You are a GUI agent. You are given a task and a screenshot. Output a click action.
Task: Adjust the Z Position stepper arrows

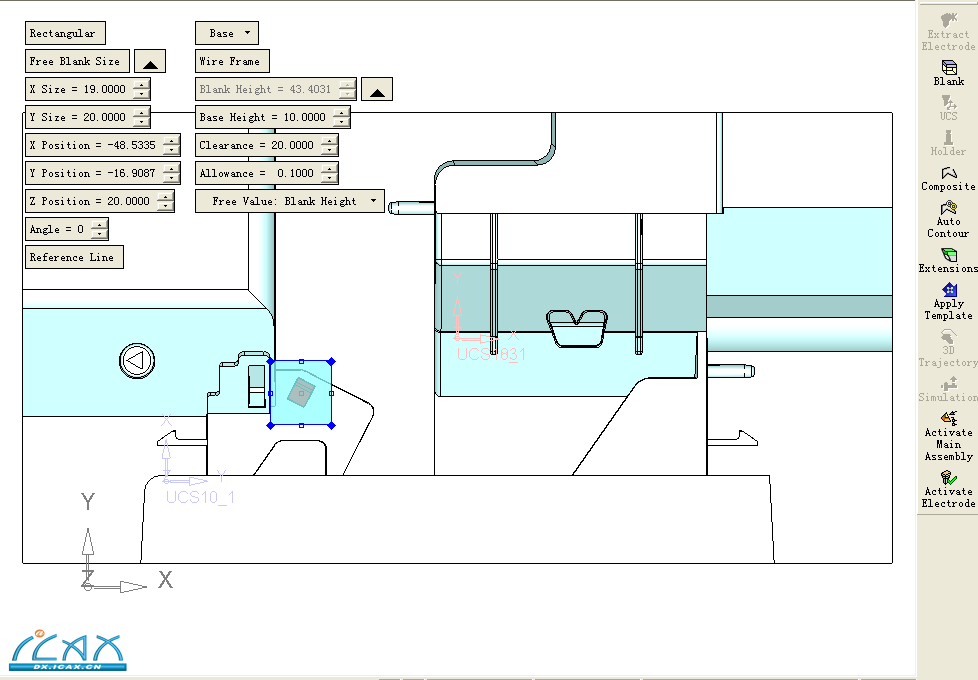[x=165, y=201]
